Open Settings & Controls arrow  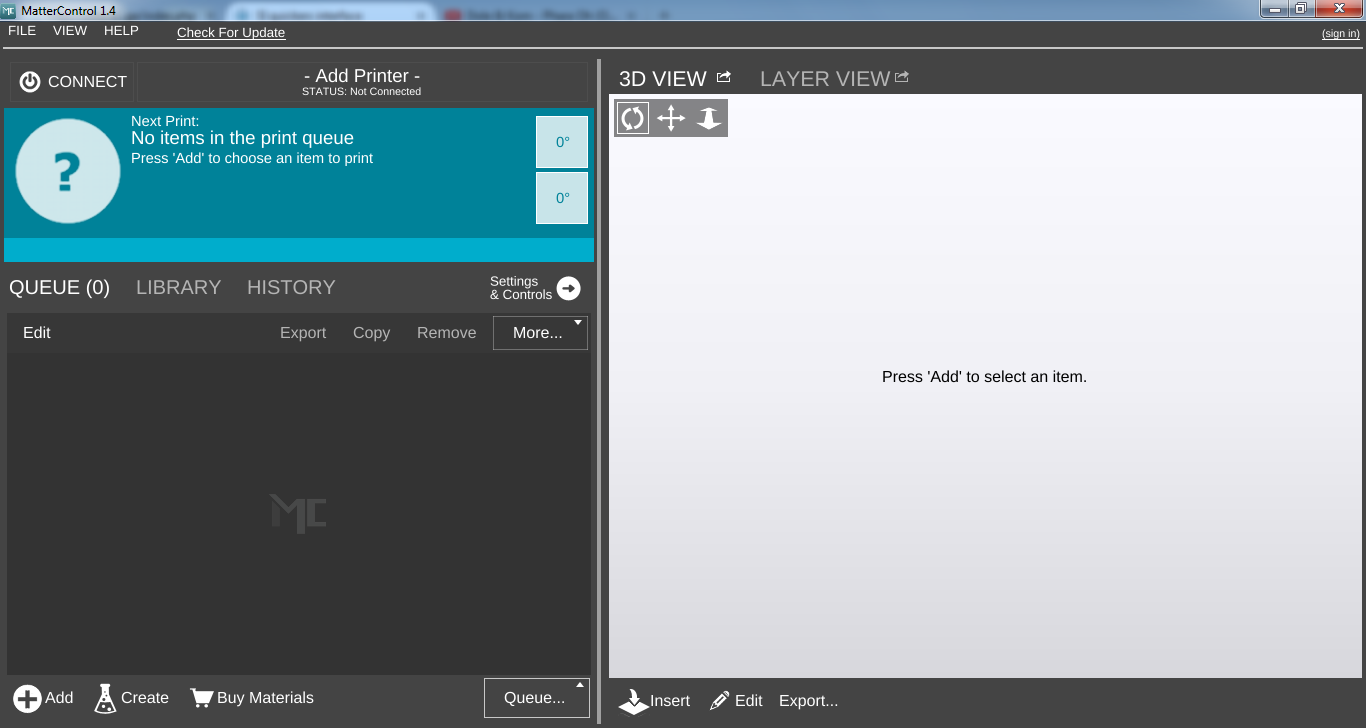click(x=568, y=288)
